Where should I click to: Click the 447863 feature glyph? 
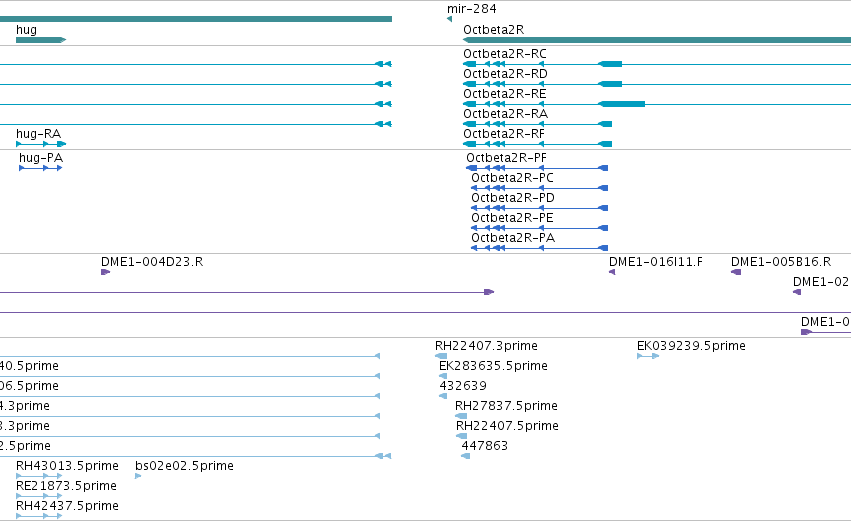[x=465, y=456]
